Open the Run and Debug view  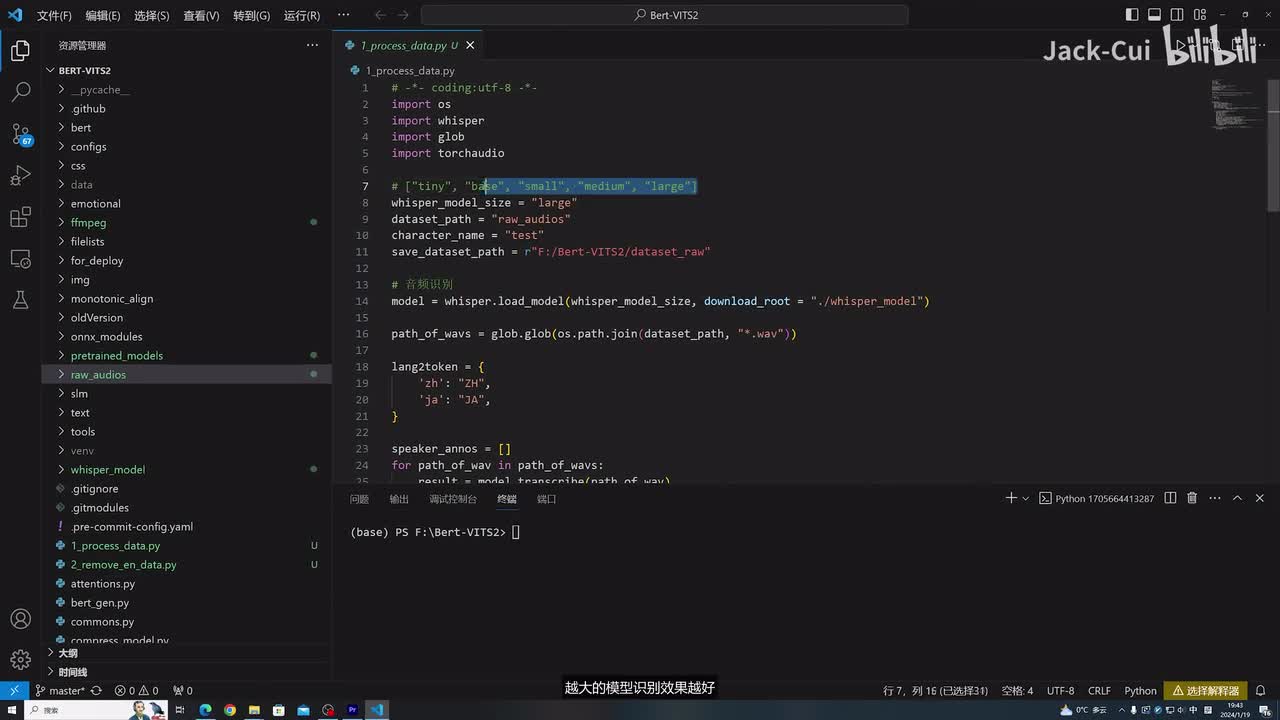(x=20, y=176)
